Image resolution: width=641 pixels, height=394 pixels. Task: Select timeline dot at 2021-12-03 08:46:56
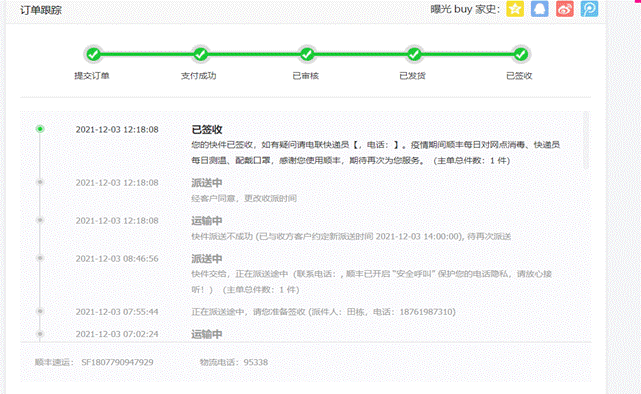40,258
